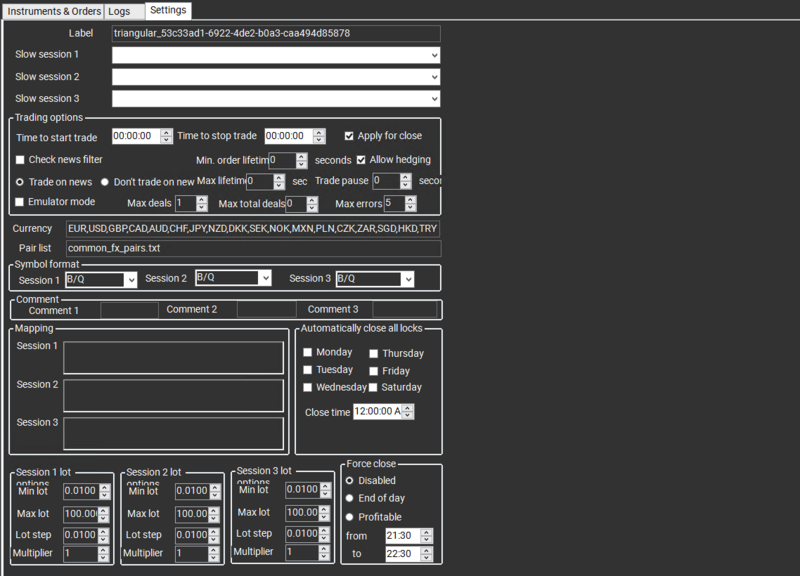800x576 pixels.
Task: Increase the Close time using its spinner
Action: tap(405, 406)
